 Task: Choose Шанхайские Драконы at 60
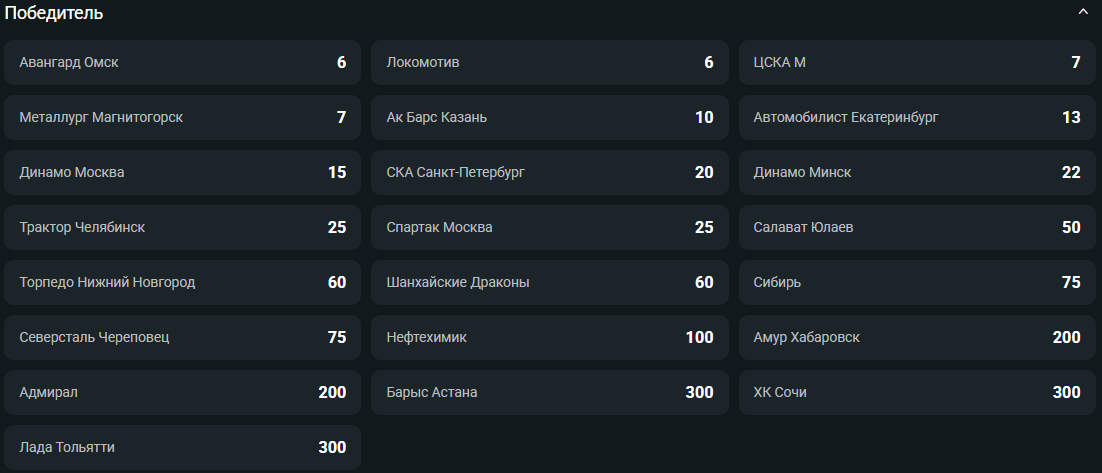(550, 283)
